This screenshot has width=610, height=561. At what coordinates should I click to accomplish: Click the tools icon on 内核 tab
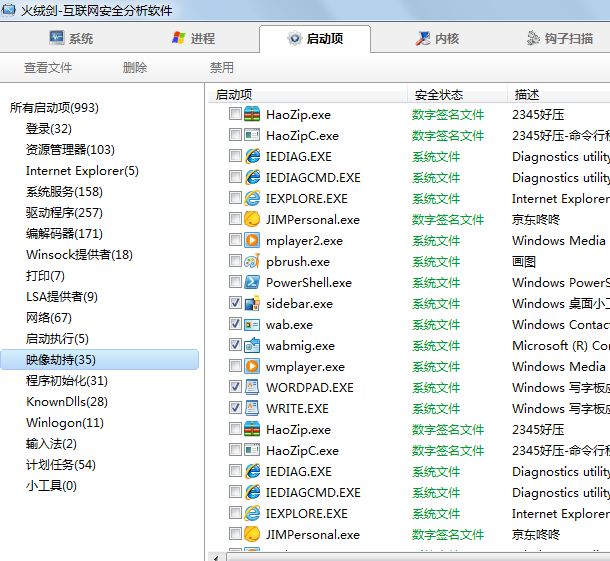coord(423,38)
